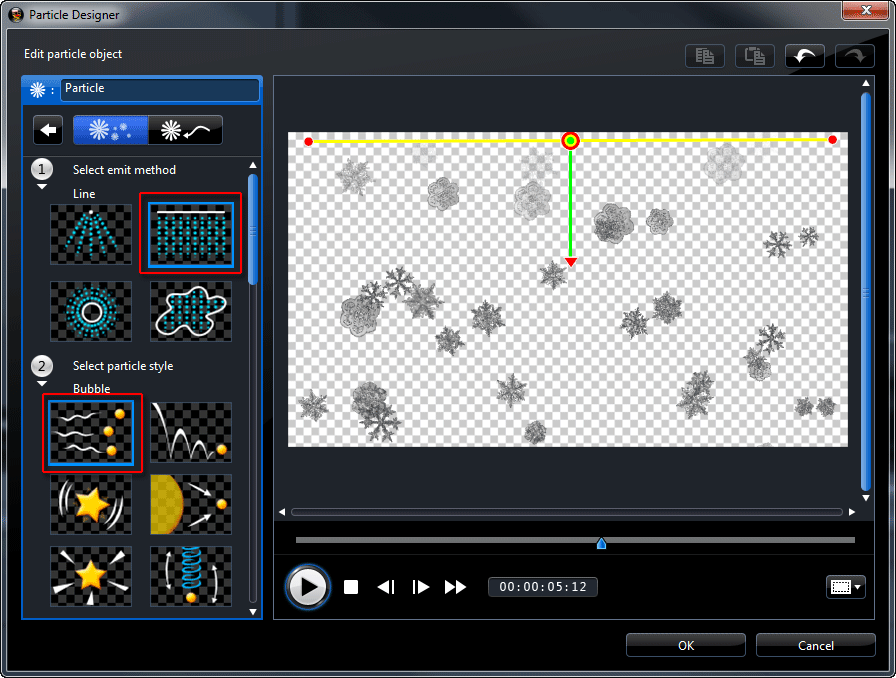Switch to particle motion path tab
Image resolution: width=896 pixels, height=678 pixels.
[185, 130]
